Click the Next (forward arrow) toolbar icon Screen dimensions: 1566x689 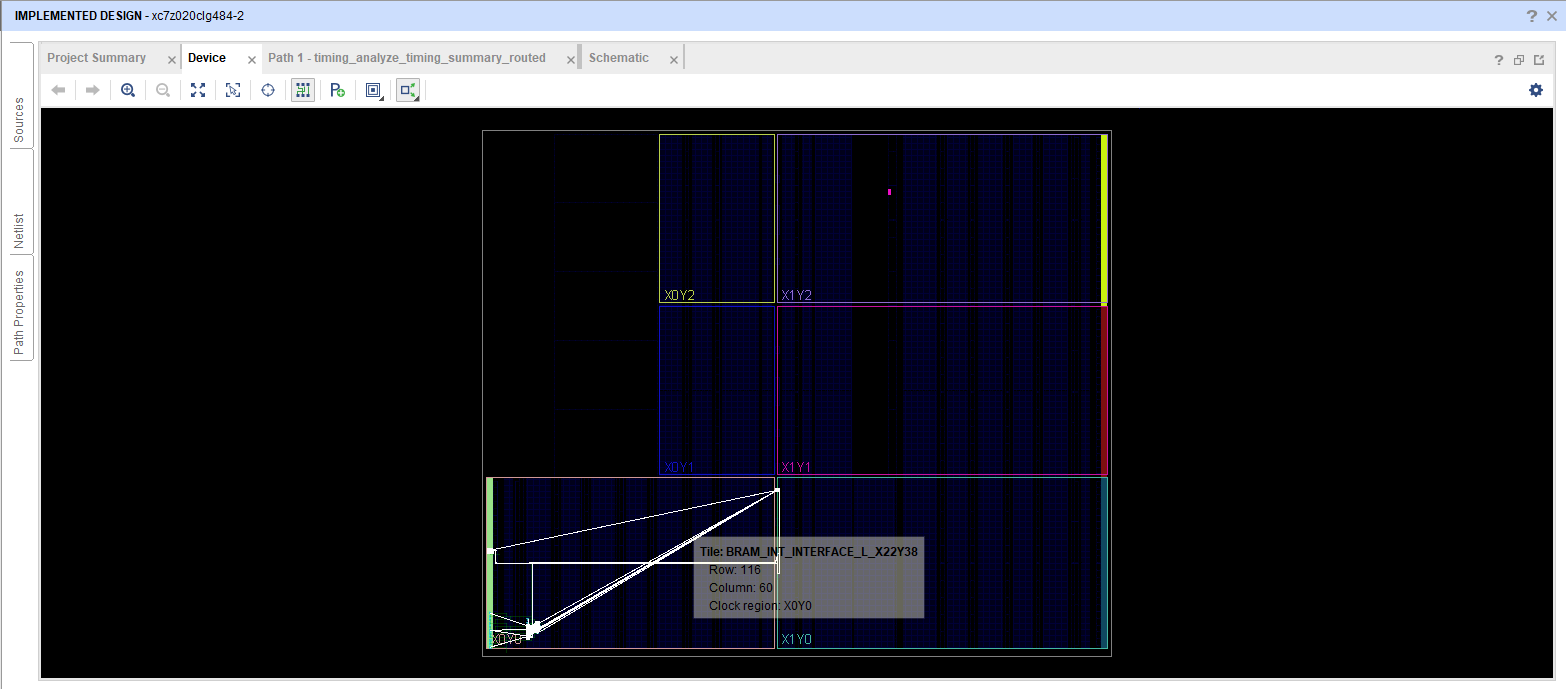[x=92, y=90]
